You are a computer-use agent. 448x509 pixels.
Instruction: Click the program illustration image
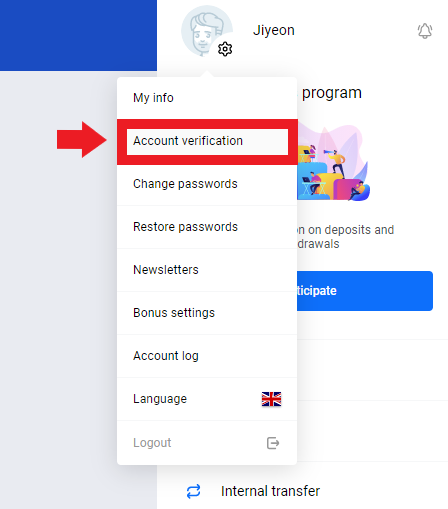point(334,163)
